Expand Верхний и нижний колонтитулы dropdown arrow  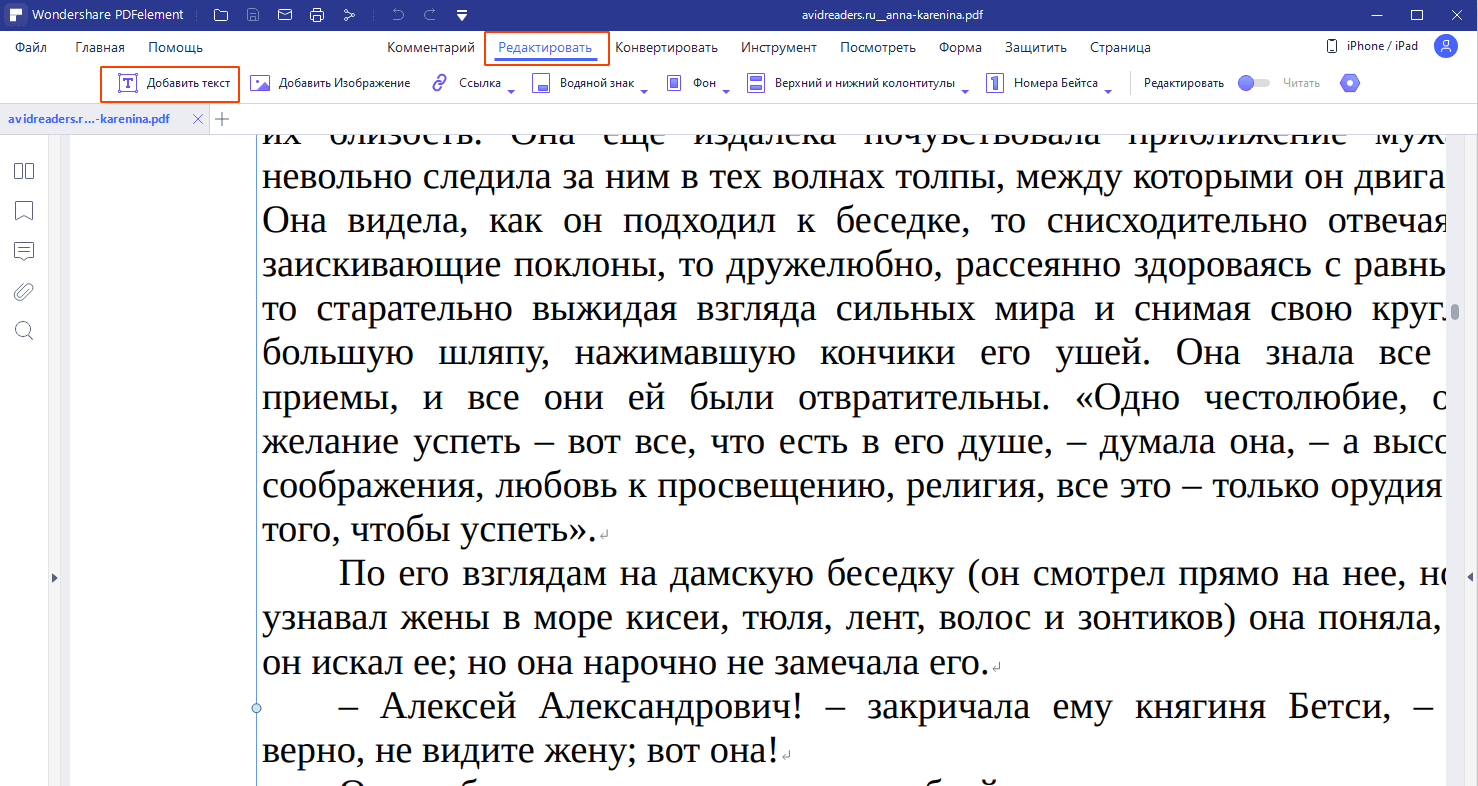pyautogui.click(x=965, y=90)
